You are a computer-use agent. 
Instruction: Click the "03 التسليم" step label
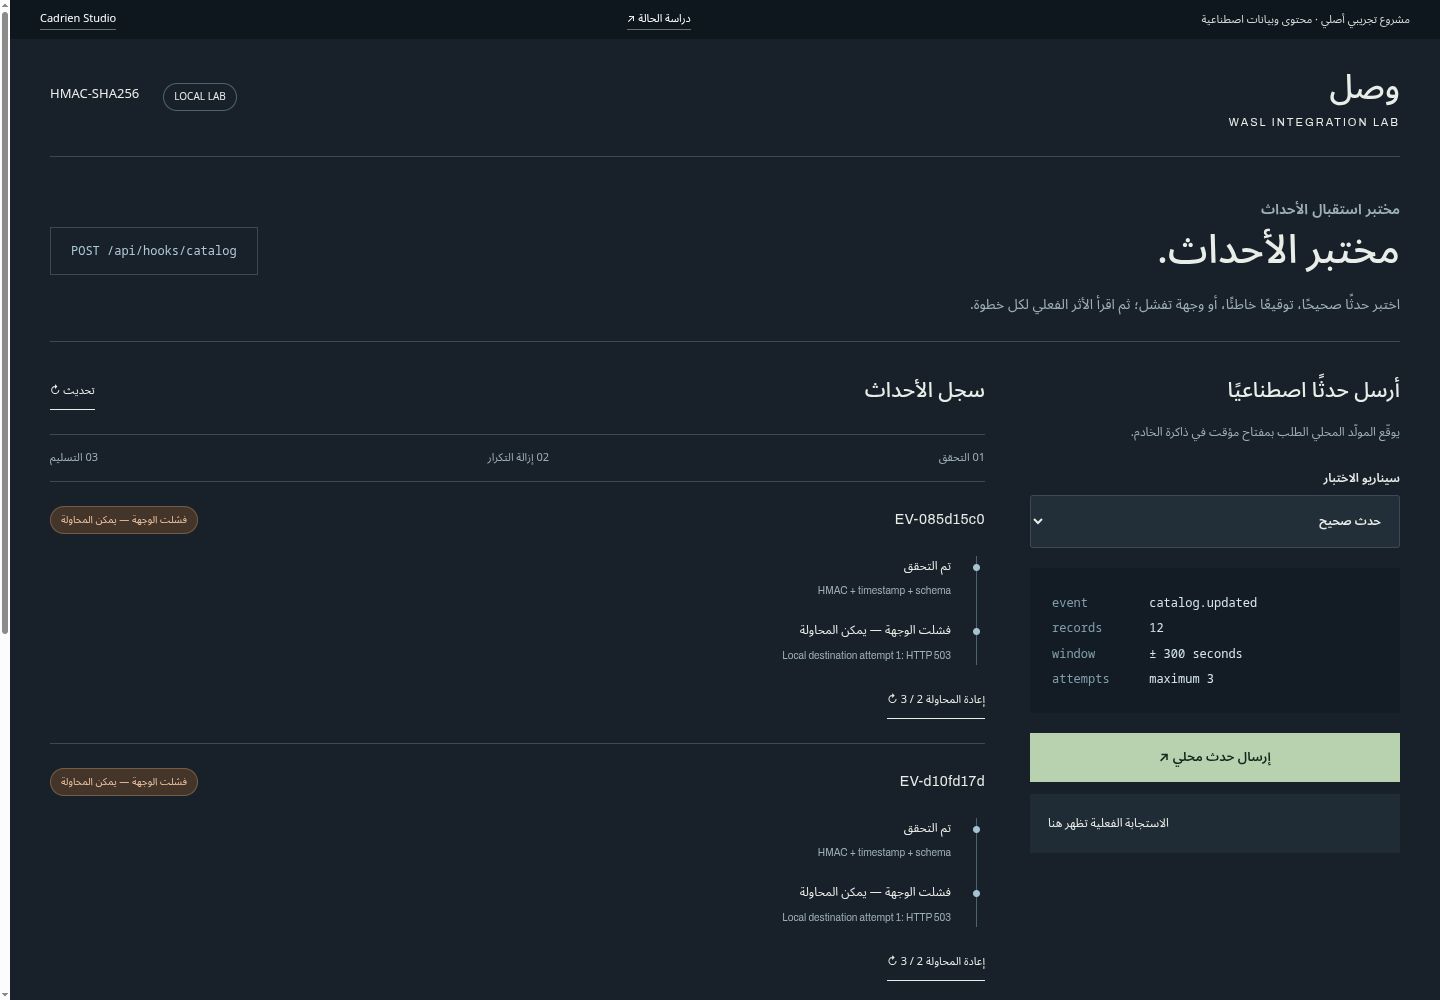74,458
